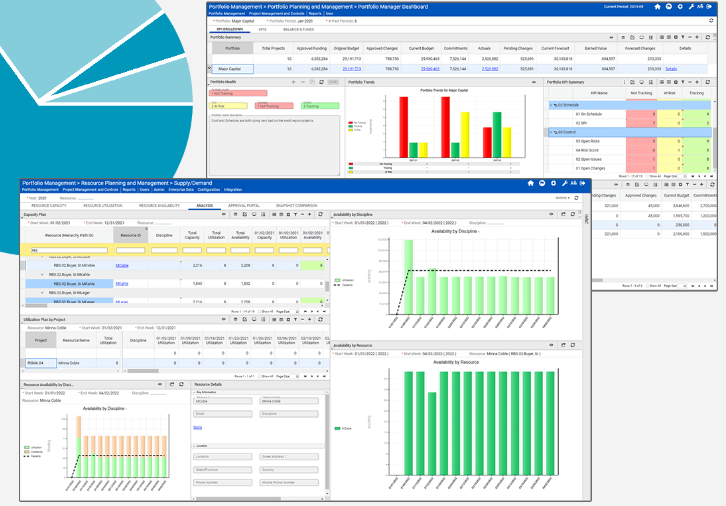Click plus icon in Portfolio Health toolbar
The image size is (726, 506).
pos(293,82)
